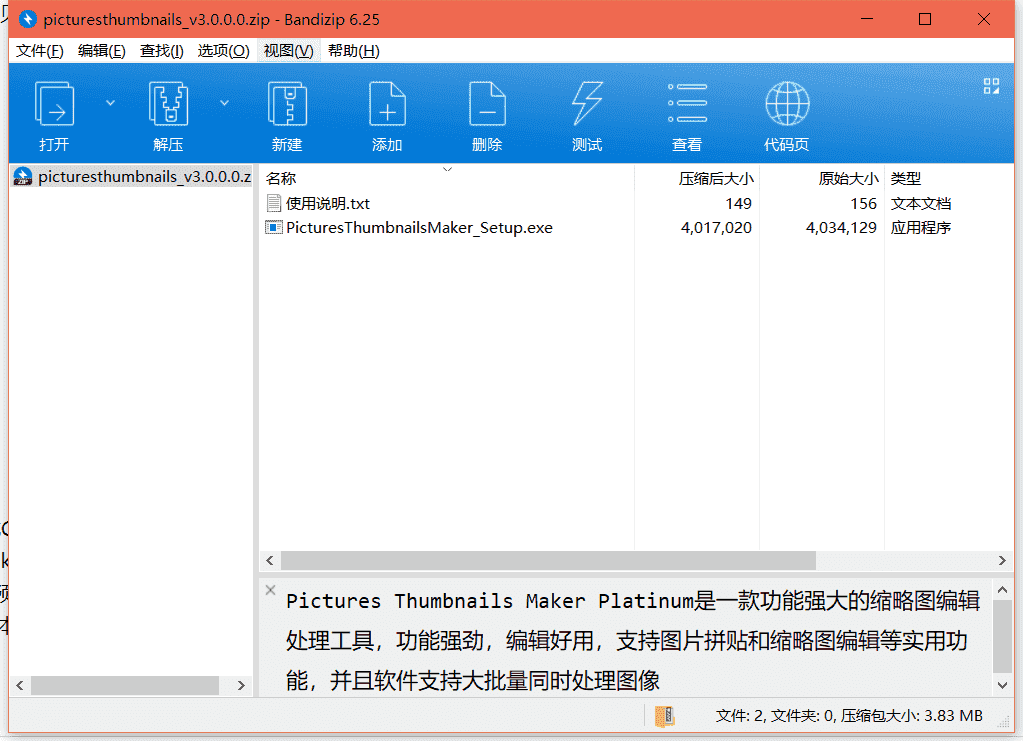
Task: Select PicturesThumbnailsMaker_Setup.exe in the list
Action: 419,228
